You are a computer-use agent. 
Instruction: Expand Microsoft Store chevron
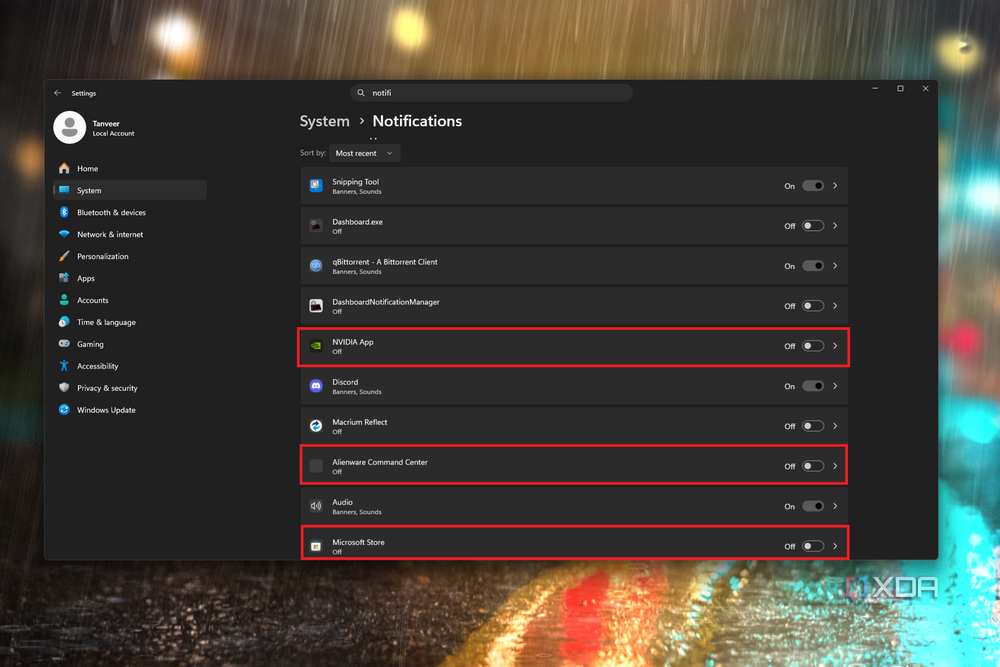(835, 546)
